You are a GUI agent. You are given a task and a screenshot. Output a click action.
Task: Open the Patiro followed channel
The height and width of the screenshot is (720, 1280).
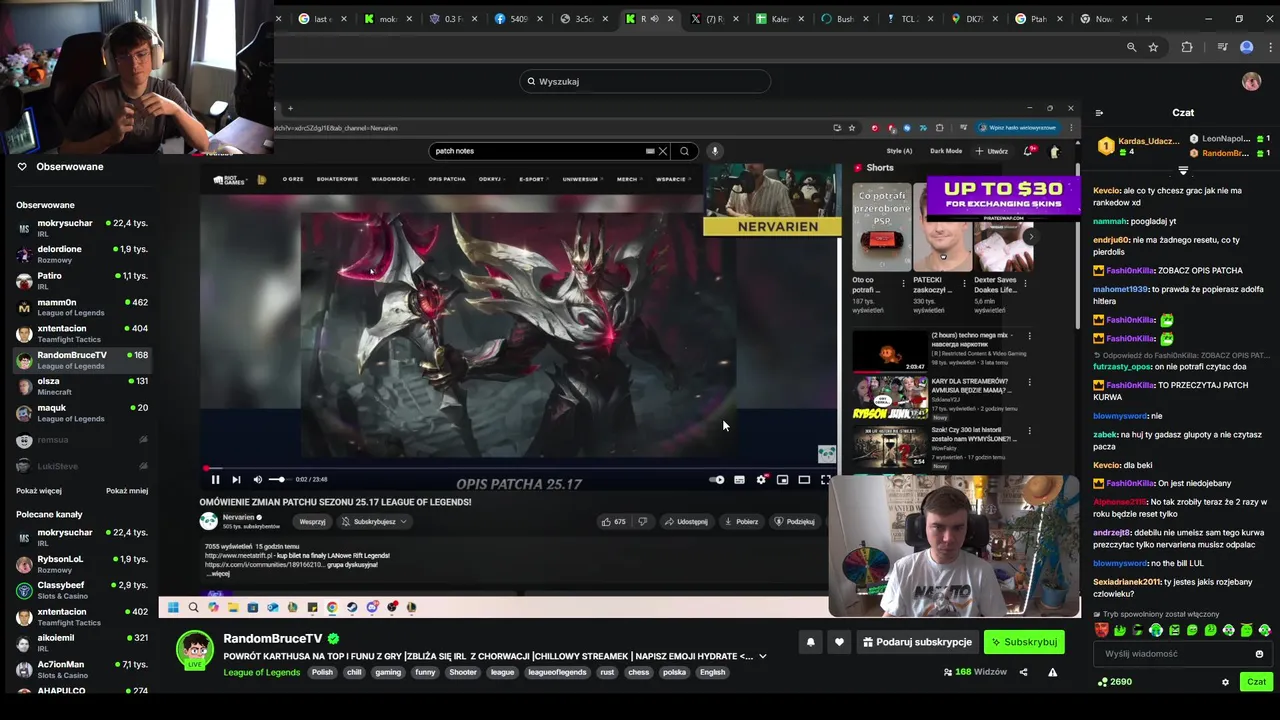point(82,281)
